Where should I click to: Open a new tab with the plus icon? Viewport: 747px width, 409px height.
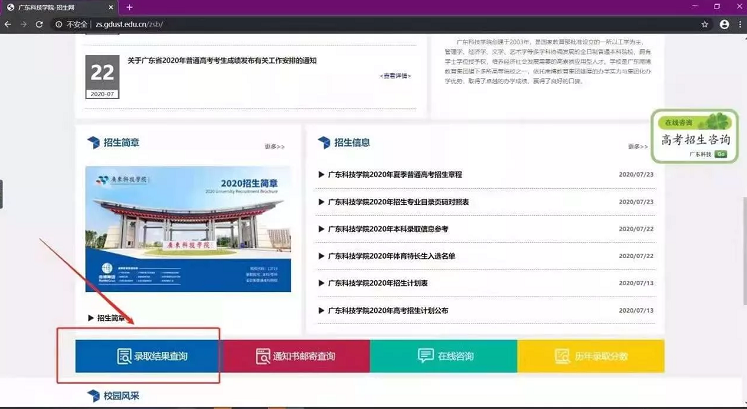[129, 7]
